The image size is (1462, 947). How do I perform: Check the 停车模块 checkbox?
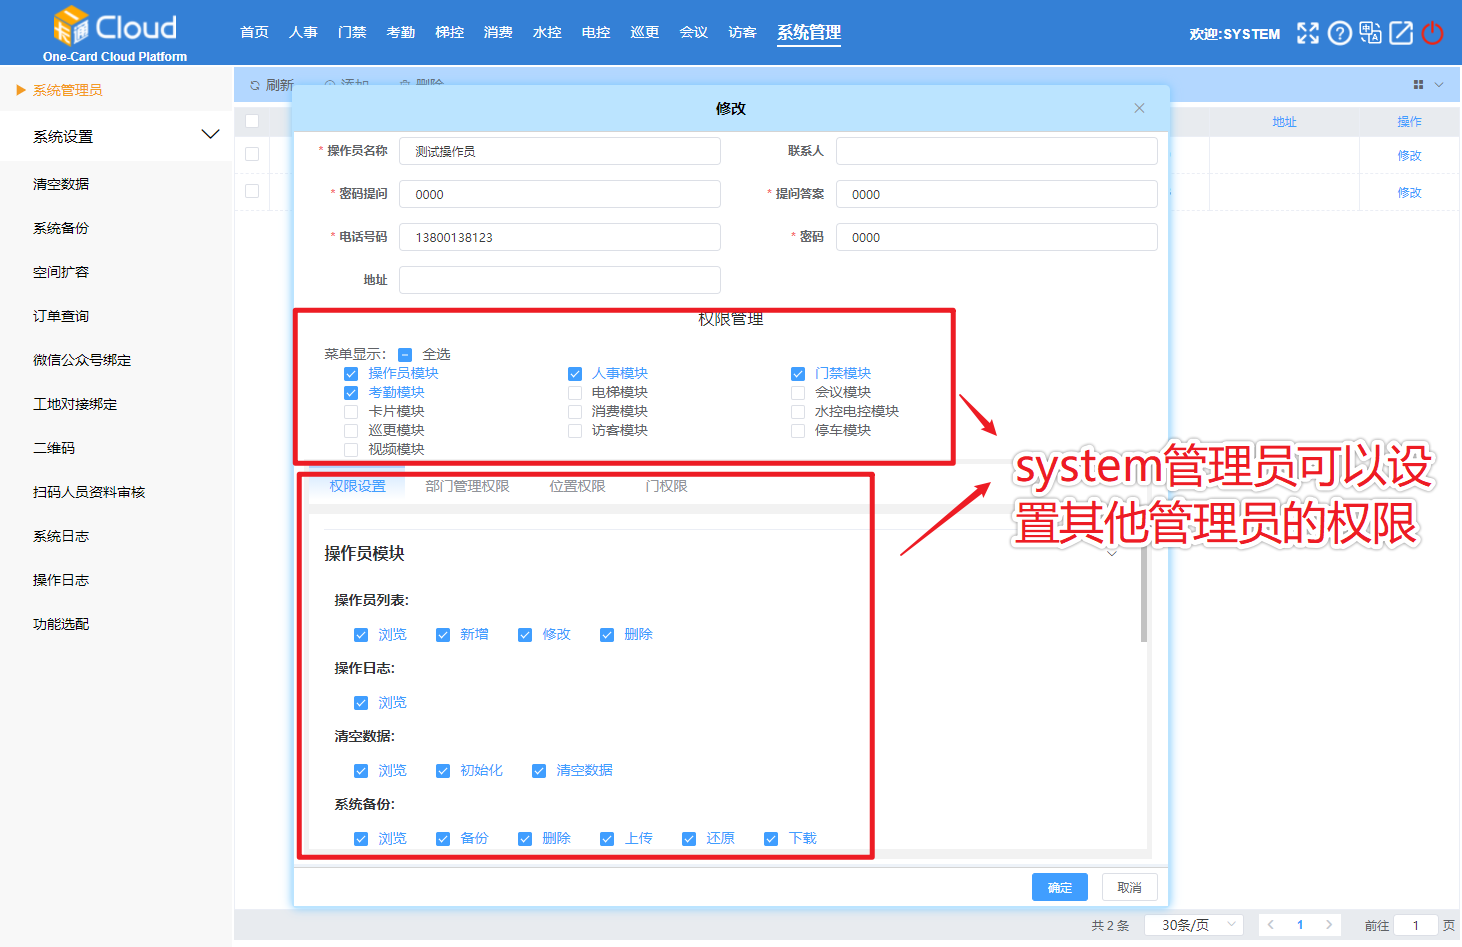tap(798, 431)
